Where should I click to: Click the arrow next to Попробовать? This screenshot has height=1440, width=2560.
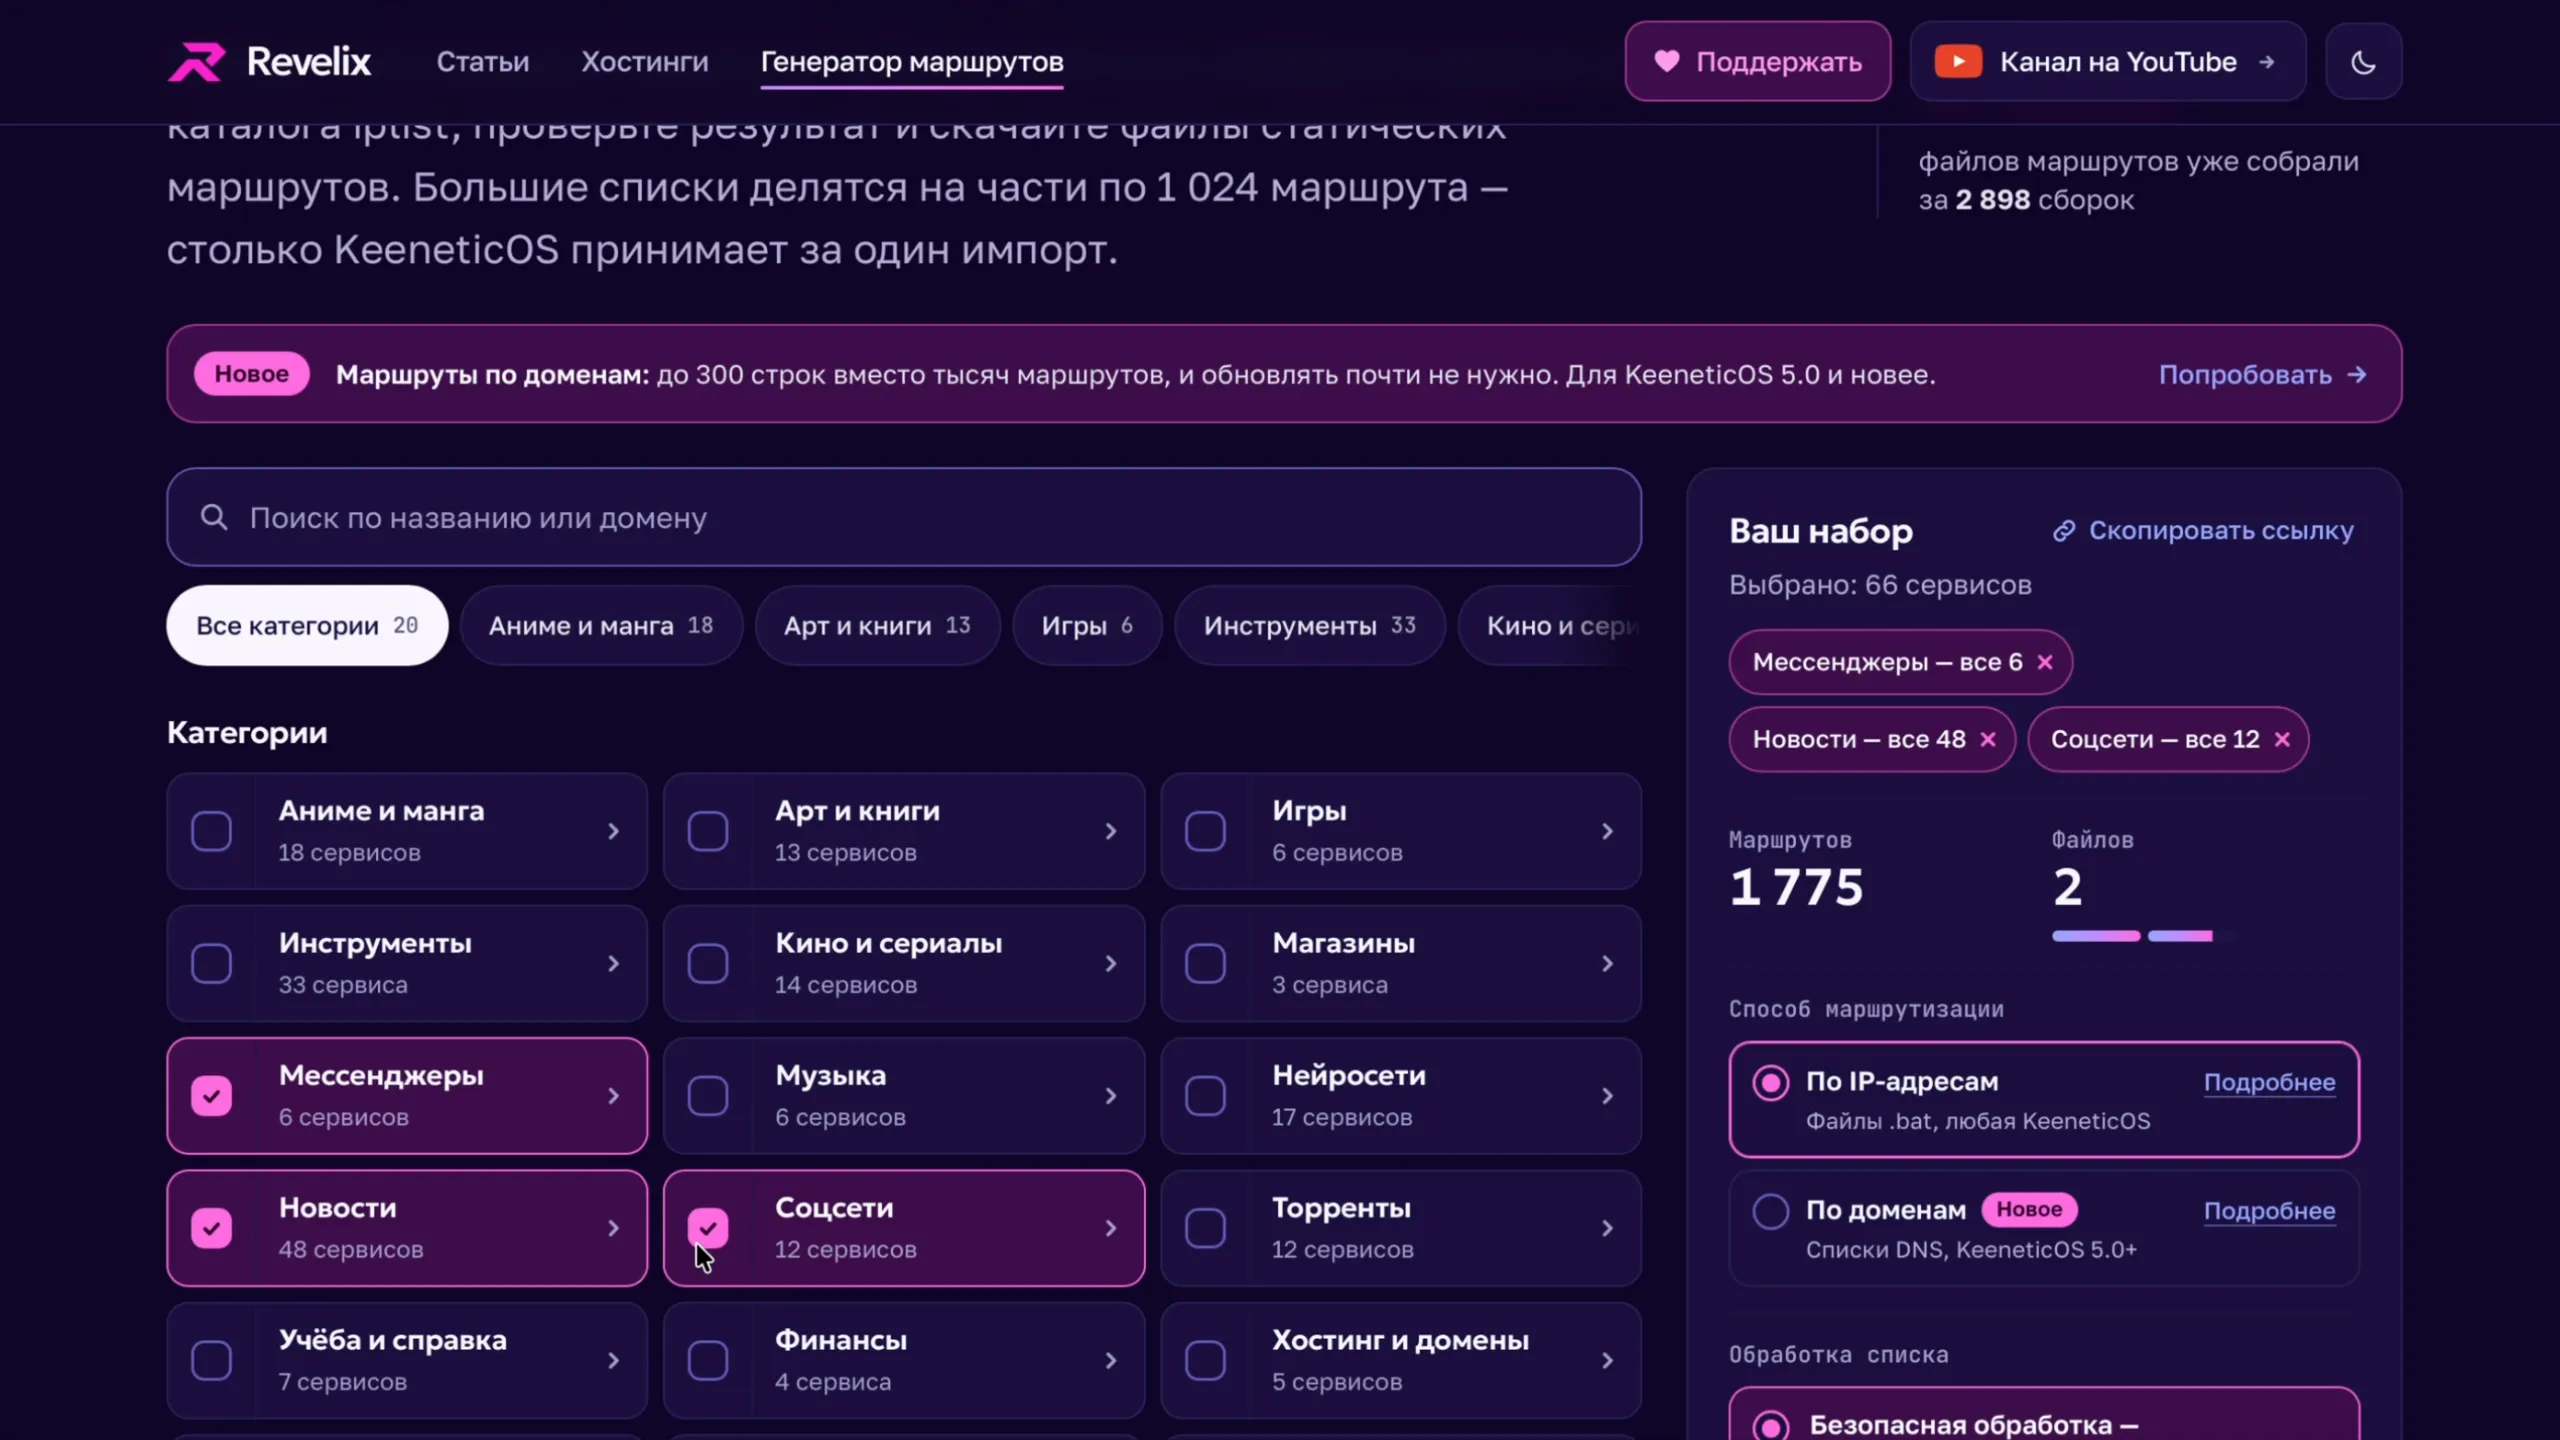pyautogui.click(x=2357, y=374)
